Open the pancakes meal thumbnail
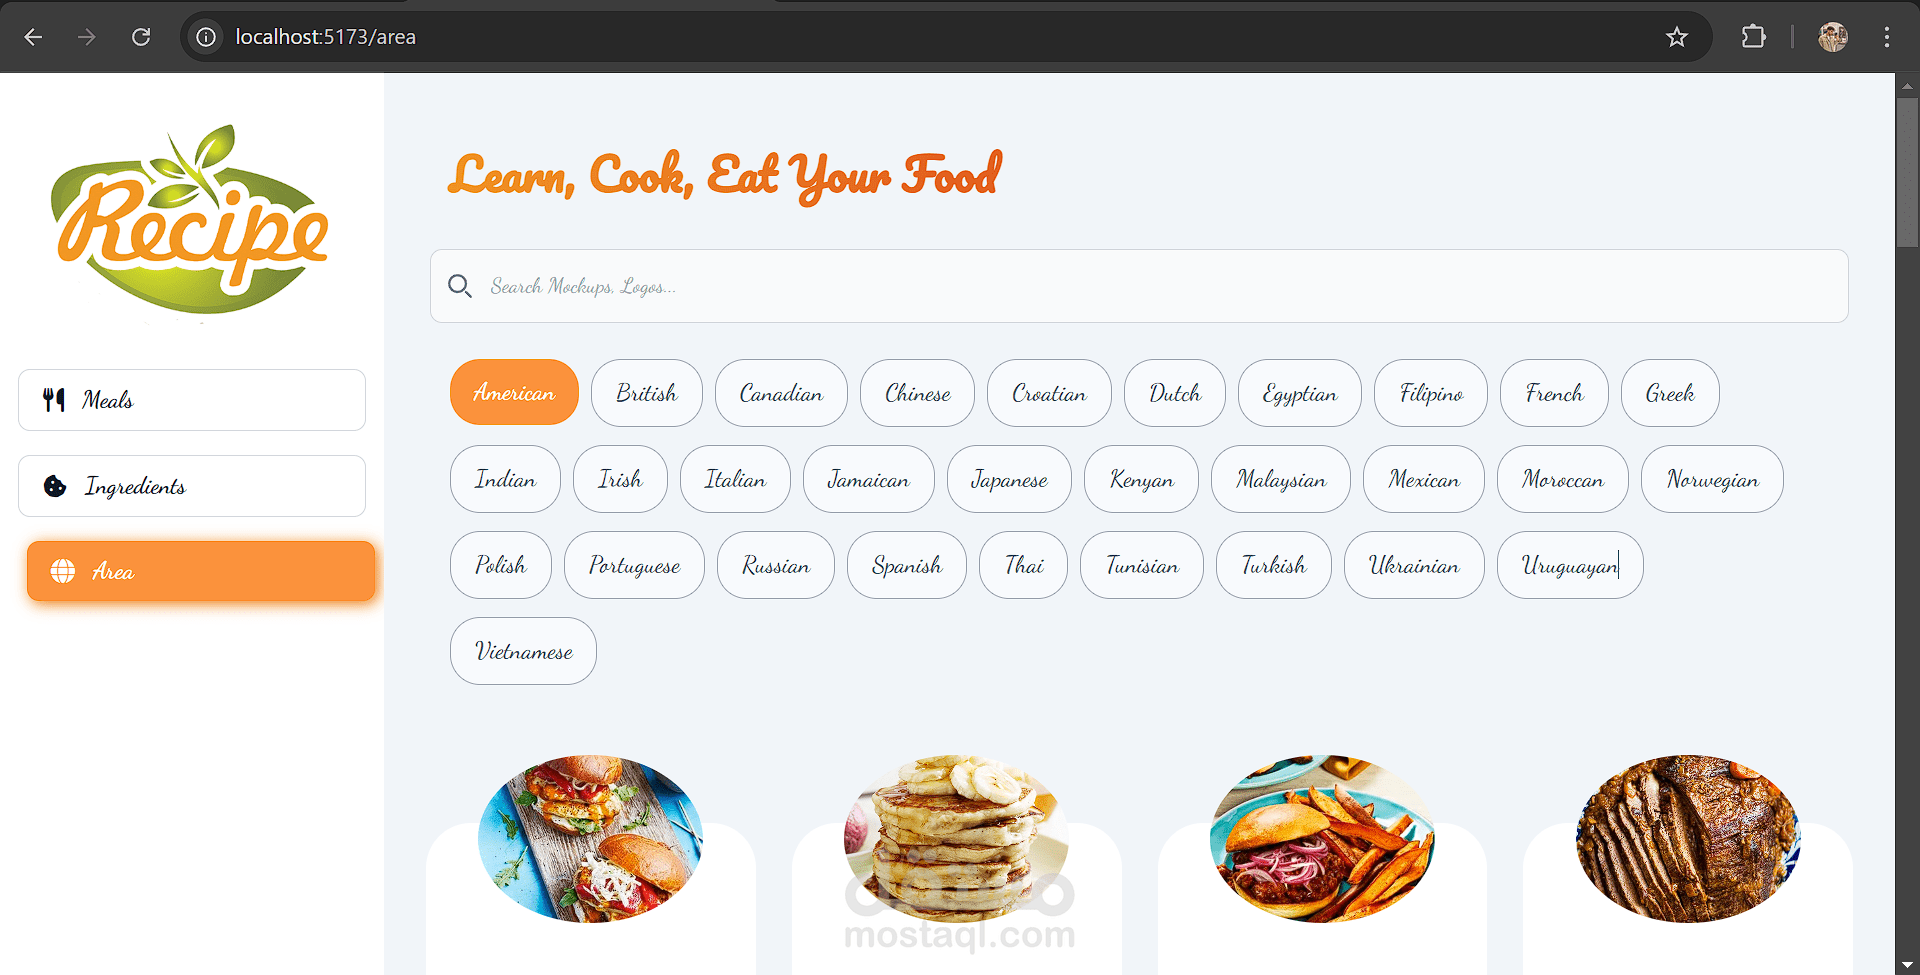Image resolution: width=1920 pixels, height=975 pixels. tap(956, 838)
